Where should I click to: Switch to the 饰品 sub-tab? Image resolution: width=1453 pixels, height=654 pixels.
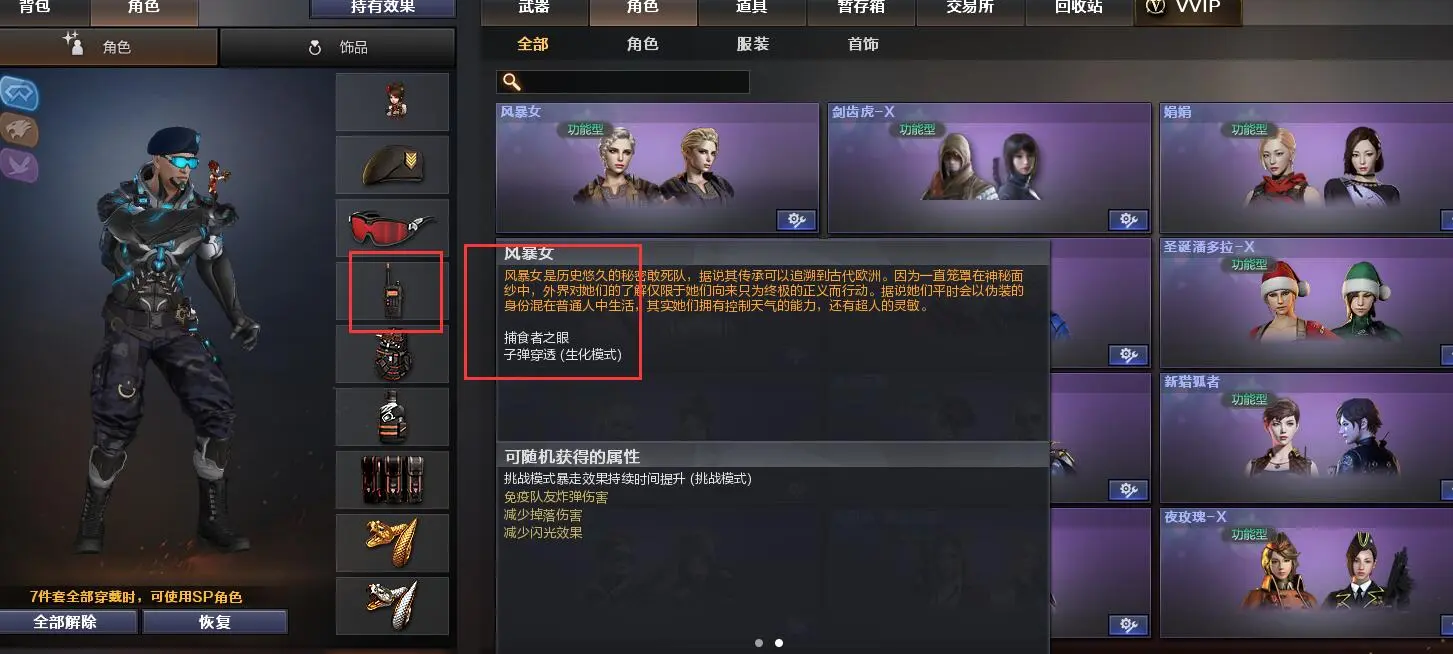[338, 47]
